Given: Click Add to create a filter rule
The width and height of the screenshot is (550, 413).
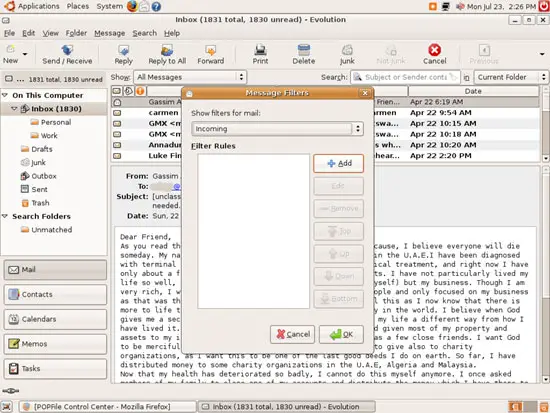Looking at the screenshot, I should 338,164.
